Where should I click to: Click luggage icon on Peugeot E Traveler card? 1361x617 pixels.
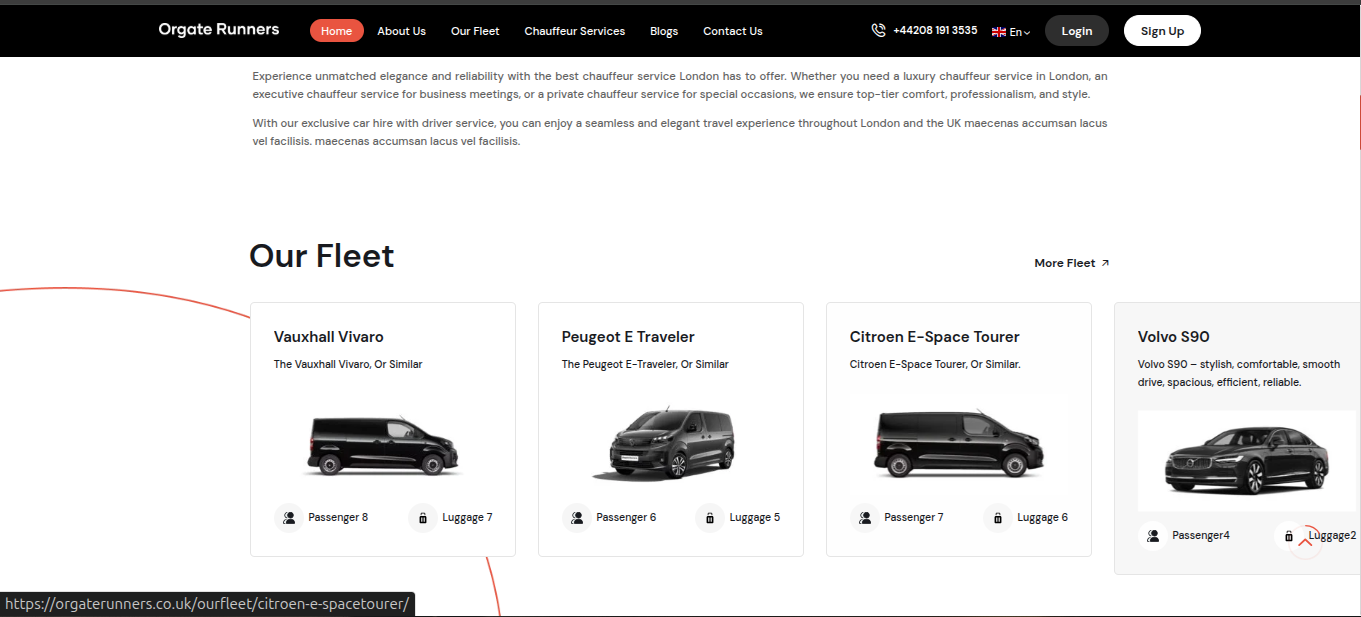point(710,518)
